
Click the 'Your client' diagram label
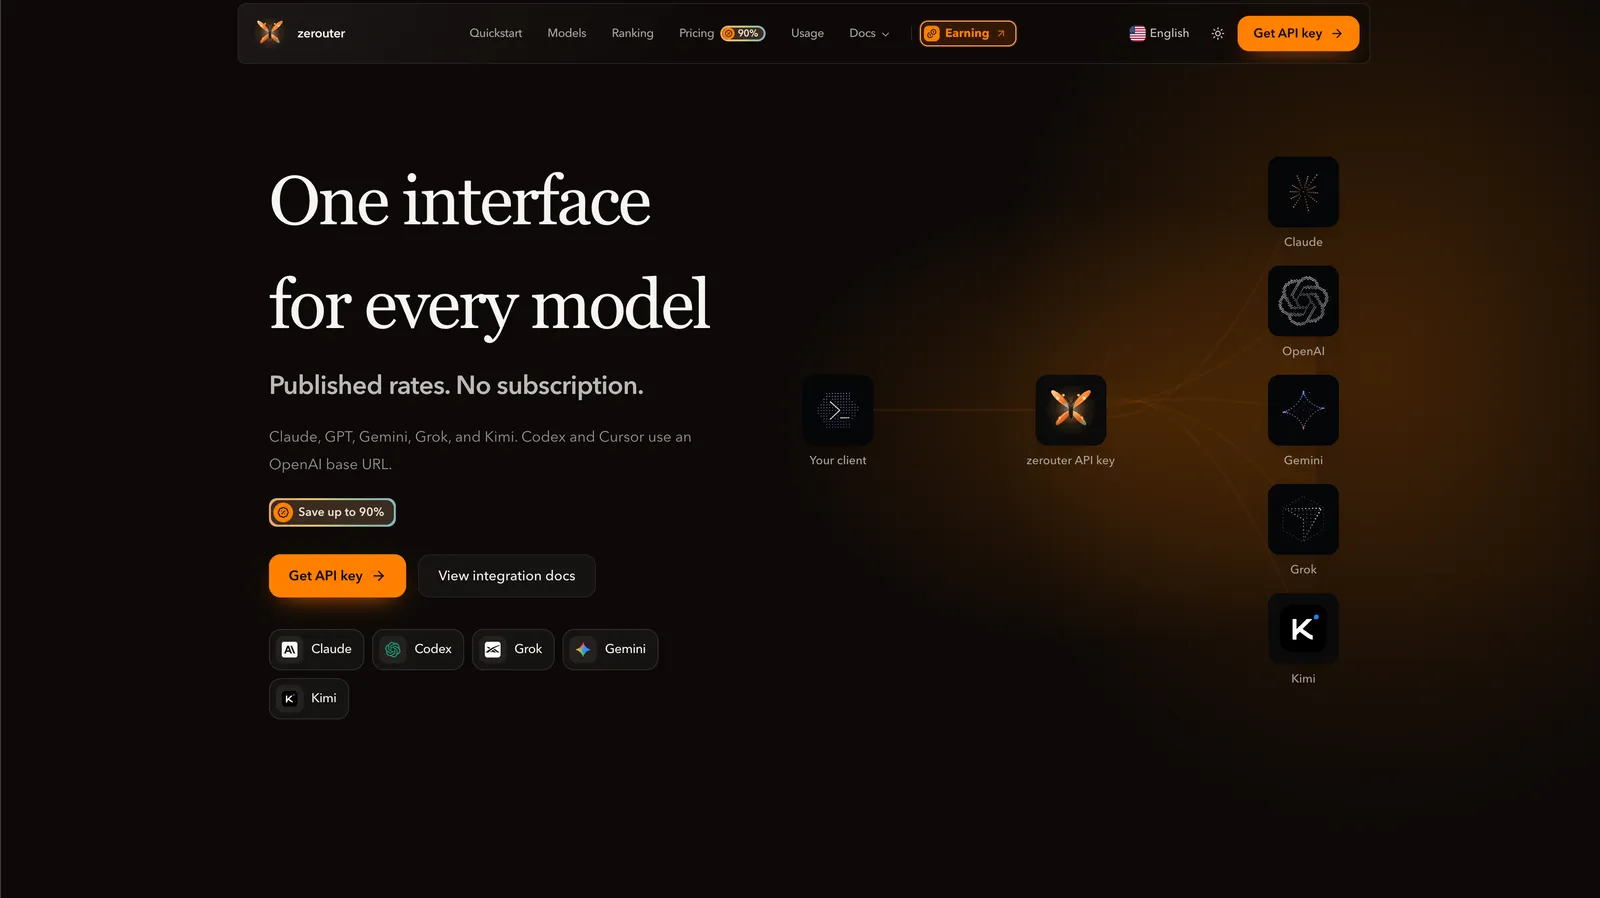point(838,460)
